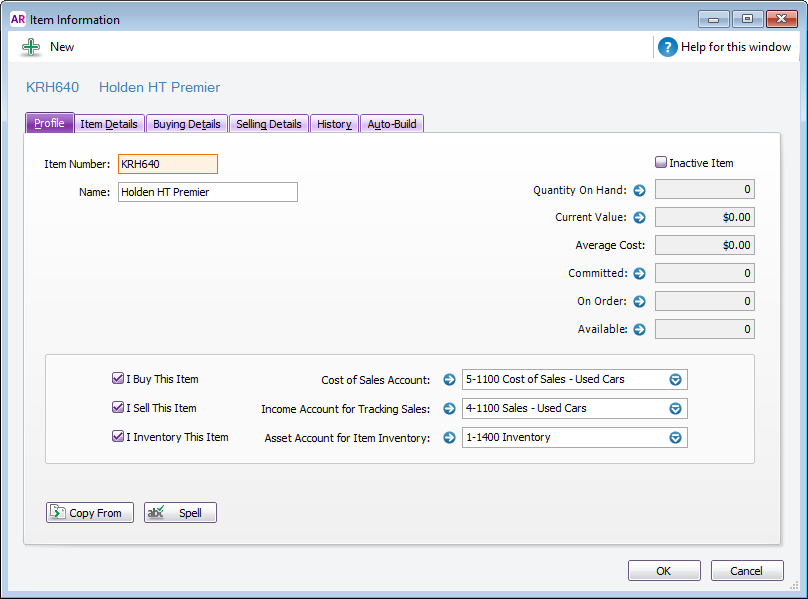Click the Asset Account zoom arrow
808x599 pixels.
[449, 438]
